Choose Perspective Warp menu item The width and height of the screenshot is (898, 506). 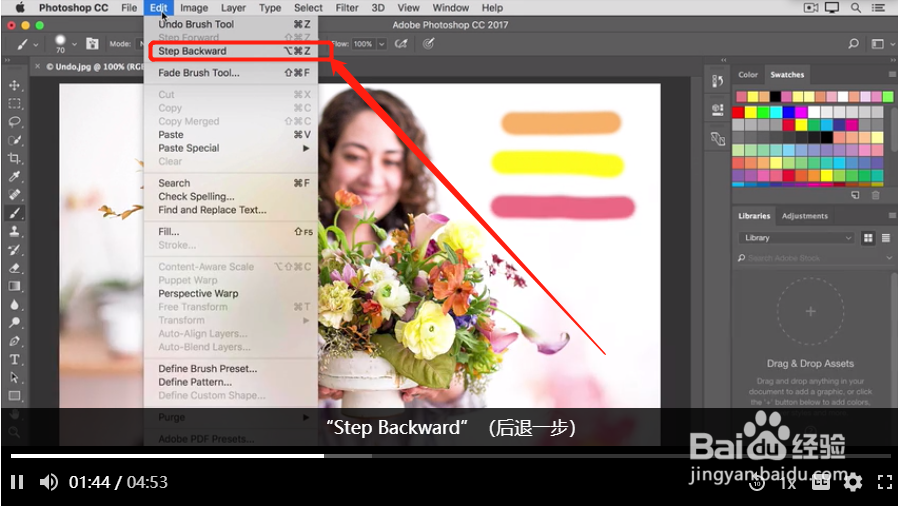(231, 293)
